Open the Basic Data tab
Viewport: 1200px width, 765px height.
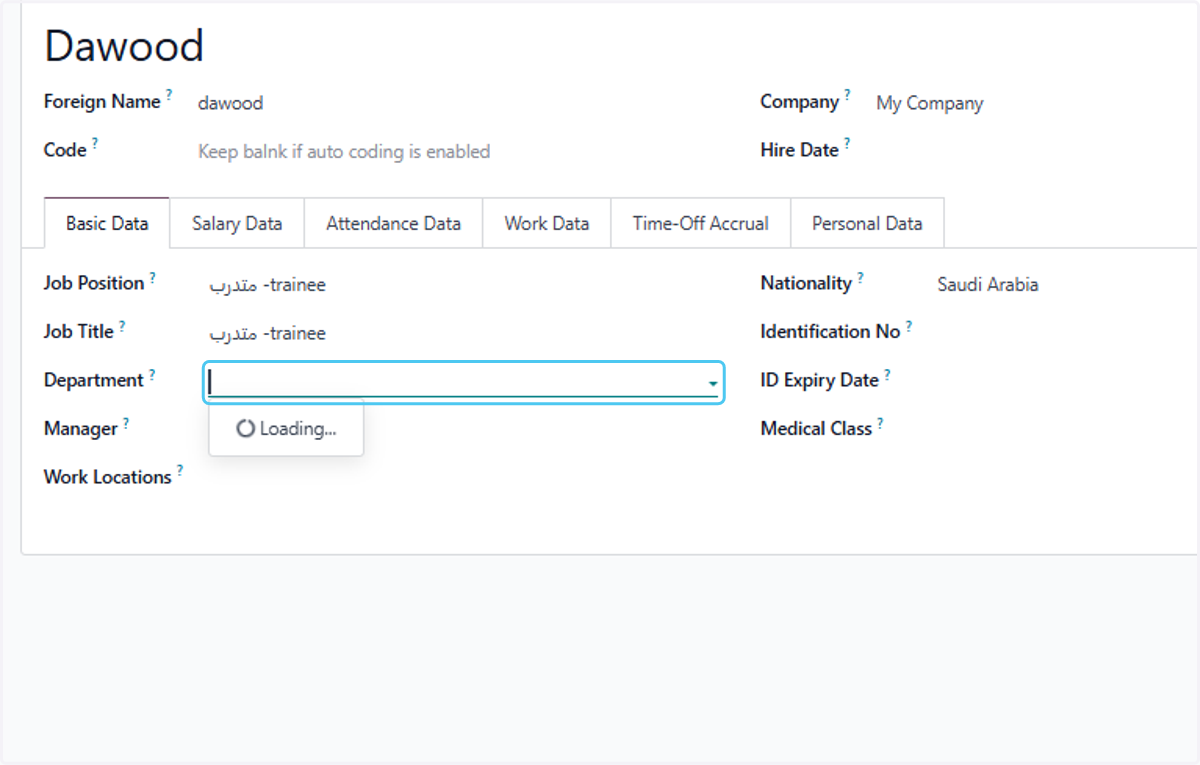coord(107,223)
